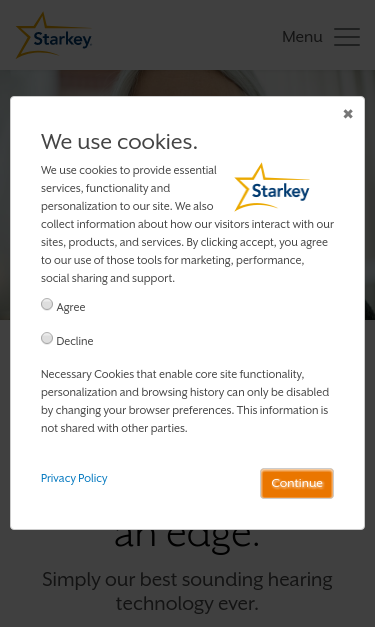Click the 'technology ever.' text line
375x627 pixels.
(x=187, y=603)
